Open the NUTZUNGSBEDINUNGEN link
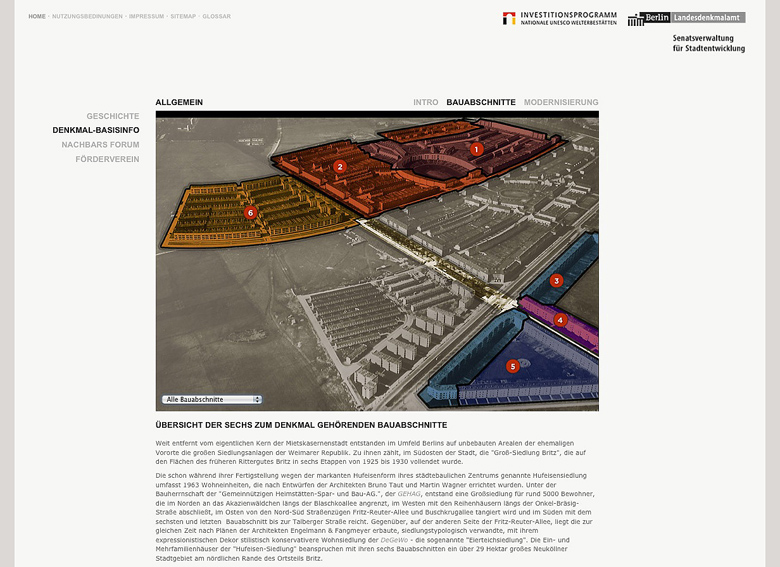 click(88, 16)
